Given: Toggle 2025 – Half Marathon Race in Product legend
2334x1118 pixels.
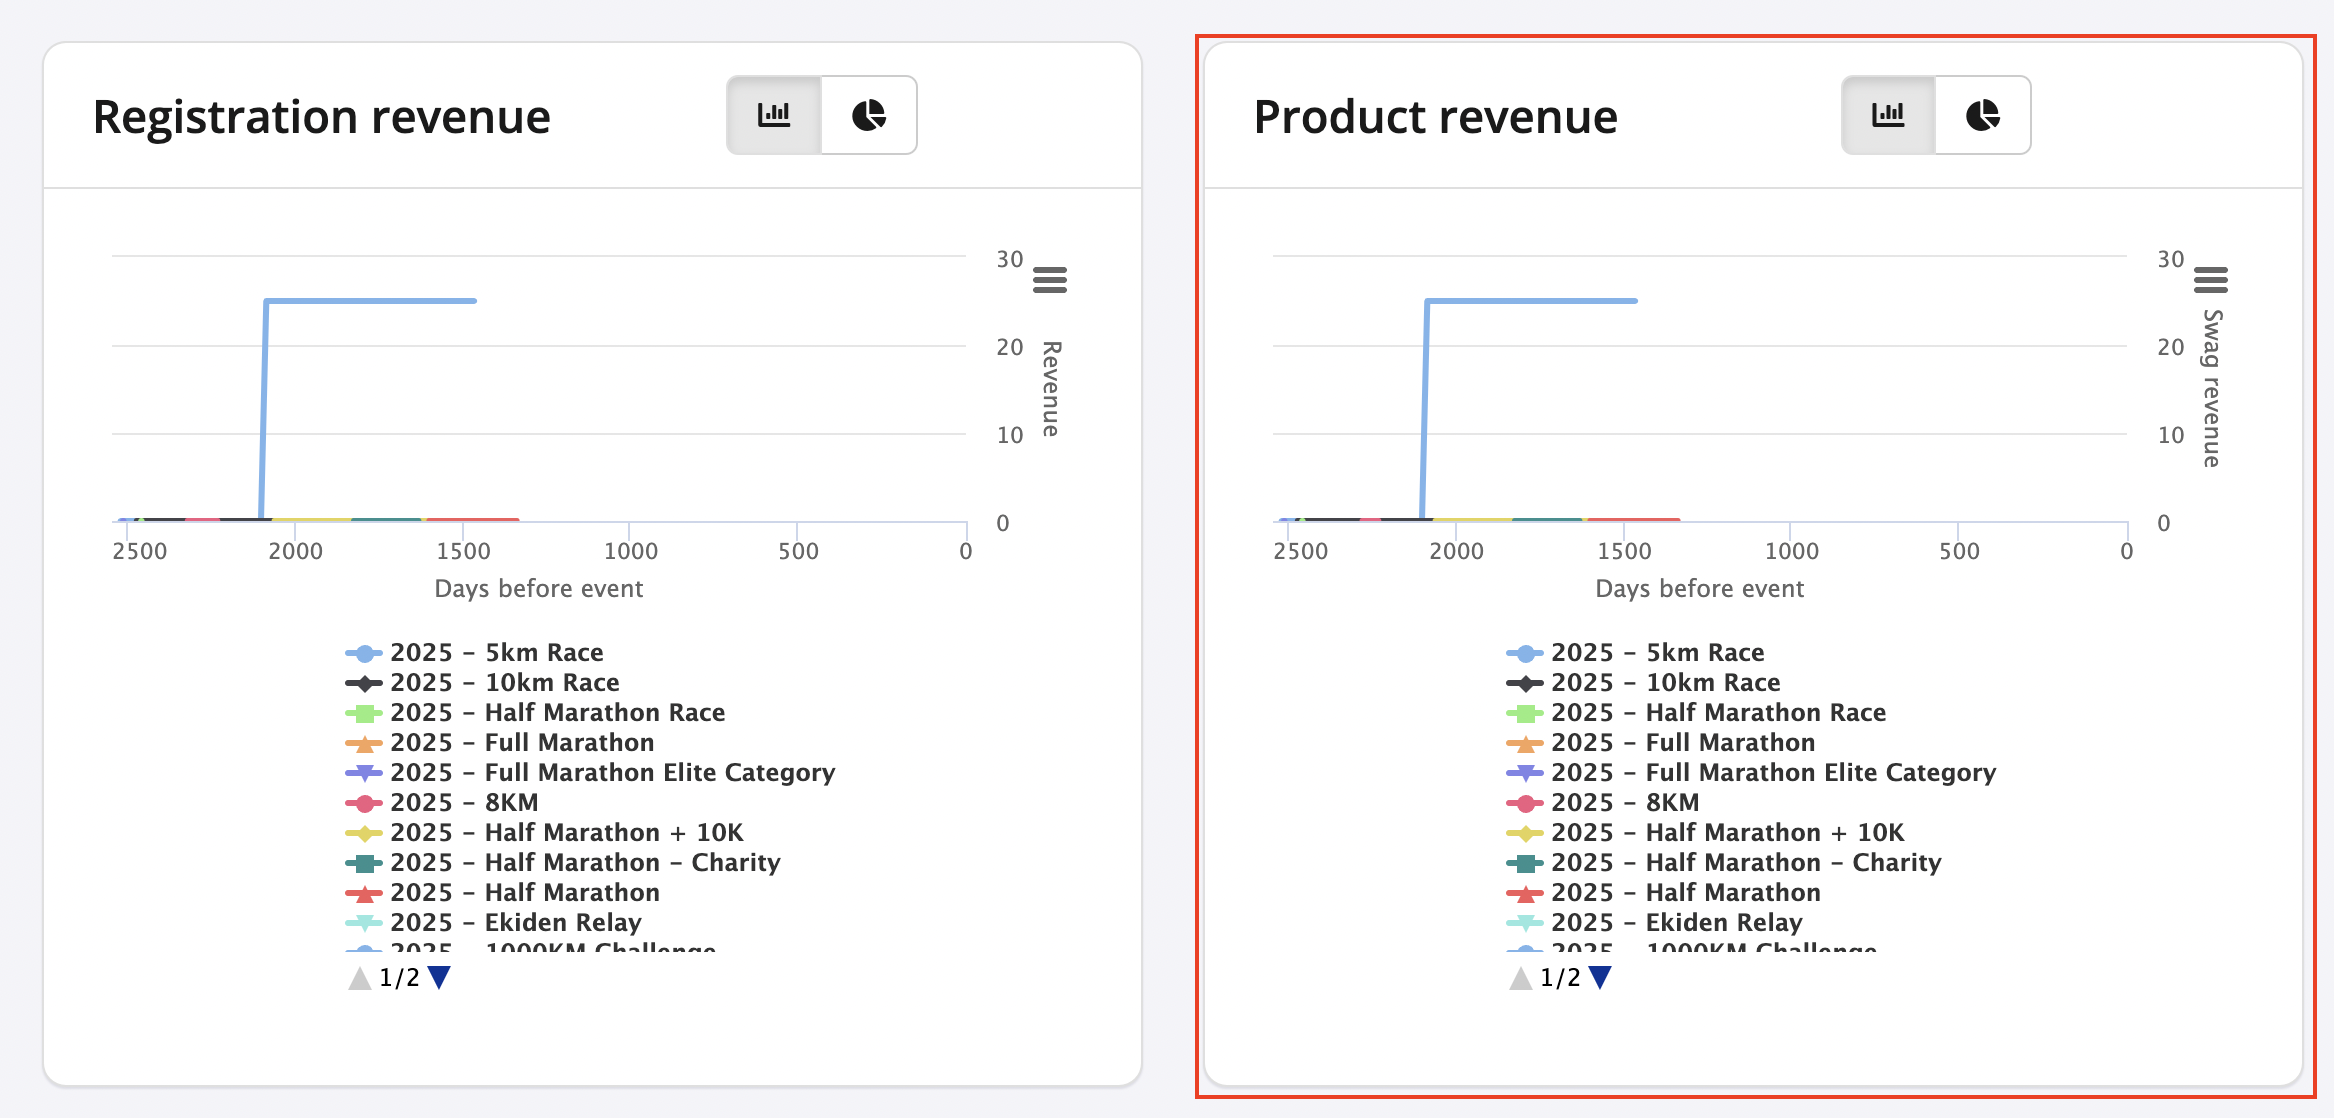Looking at the screenshot, I should click(x=1717, y=713).
